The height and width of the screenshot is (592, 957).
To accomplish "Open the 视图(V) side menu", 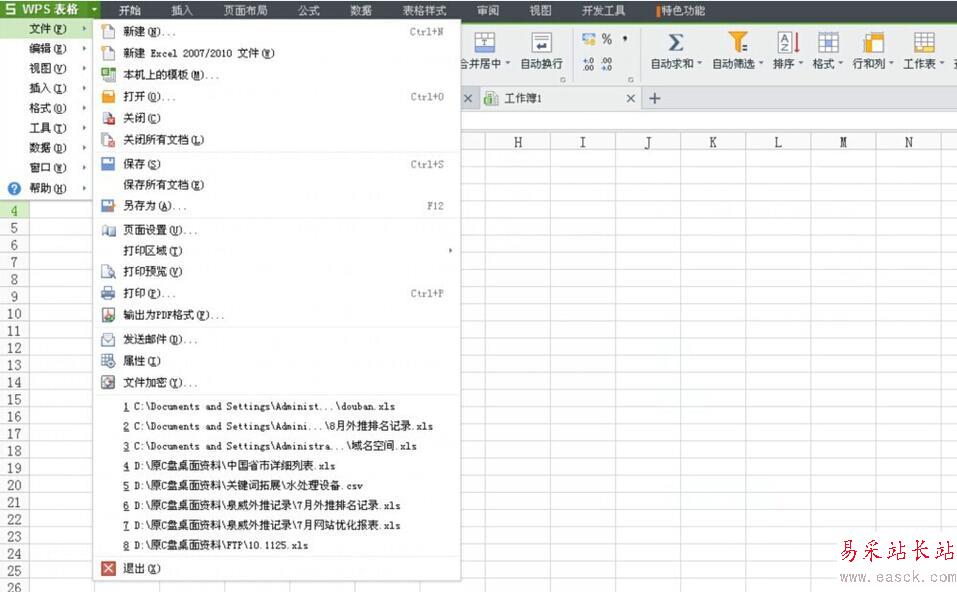I will (x=46, y=68).
